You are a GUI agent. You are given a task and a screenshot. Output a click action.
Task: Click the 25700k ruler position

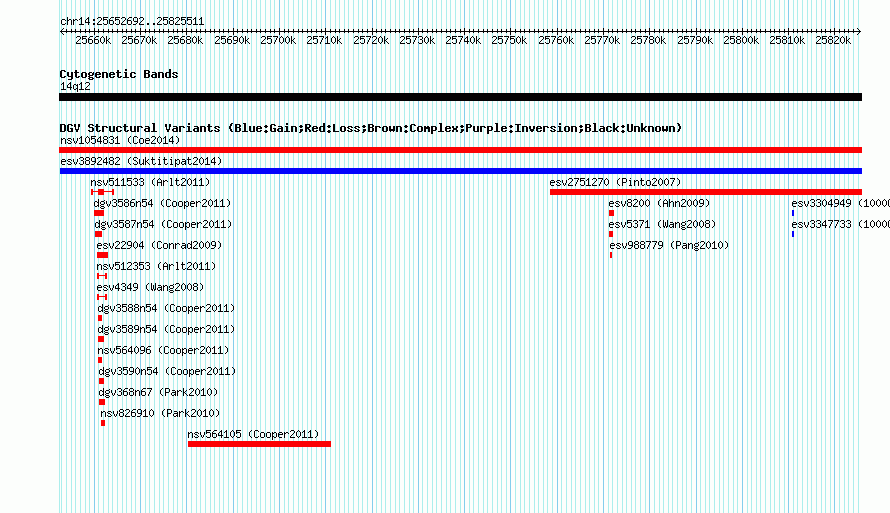click(x=278, y=40)
